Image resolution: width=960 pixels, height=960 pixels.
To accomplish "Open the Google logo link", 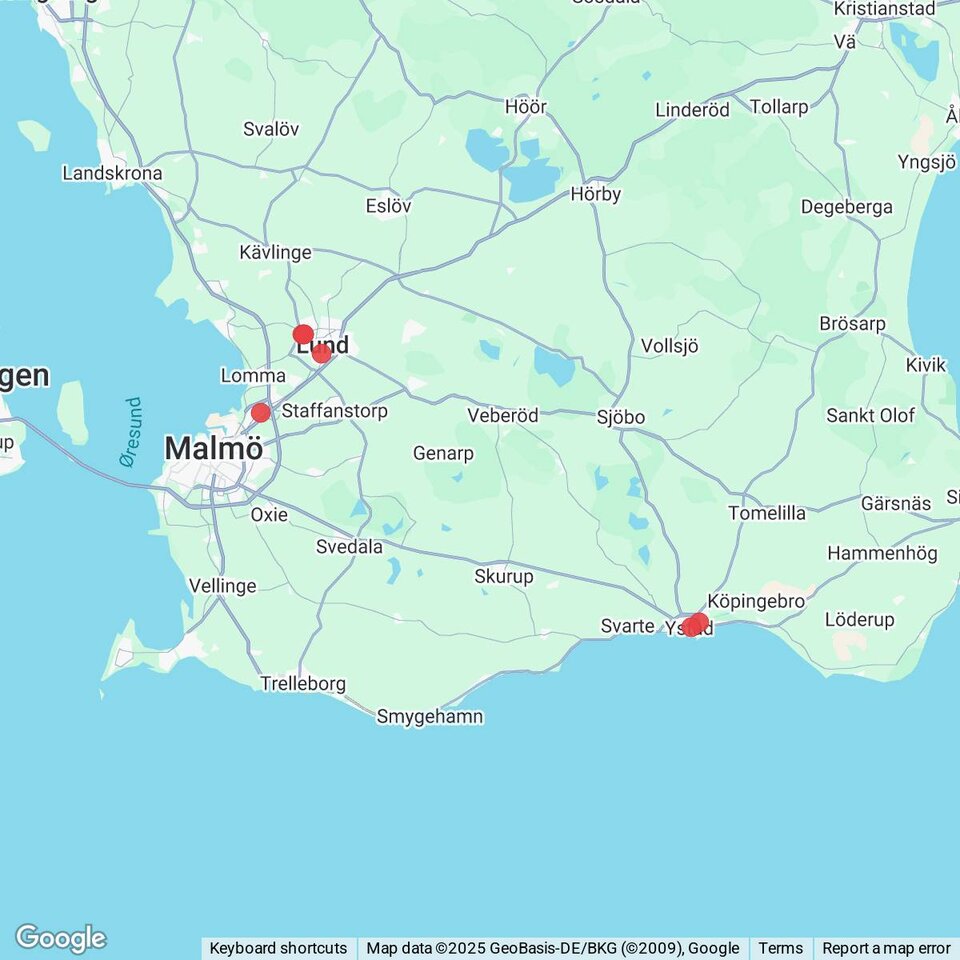I will 61,939.
